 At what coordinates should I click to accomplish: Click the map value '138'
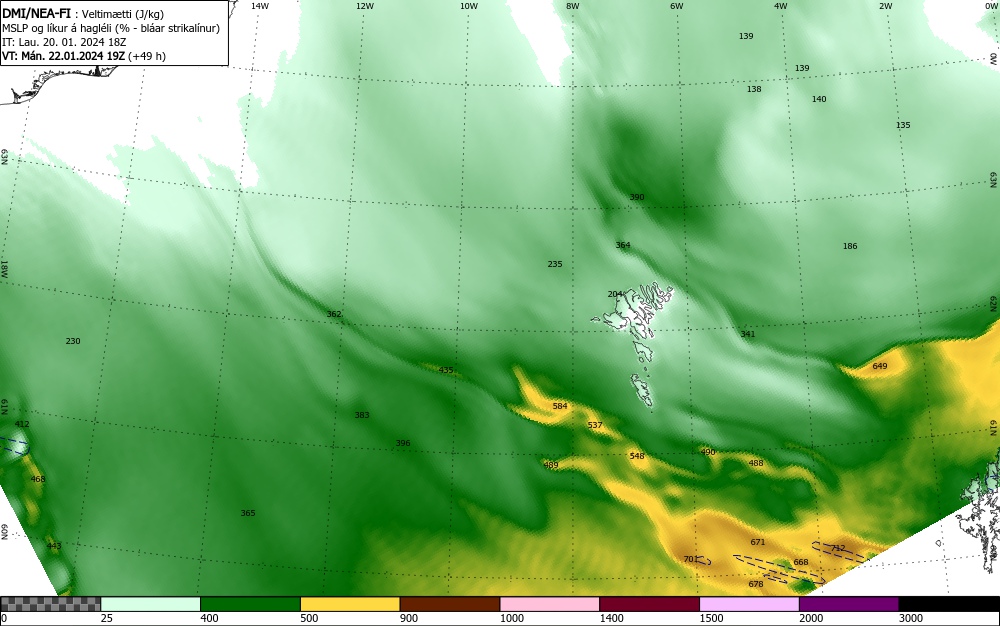point(754,89)
